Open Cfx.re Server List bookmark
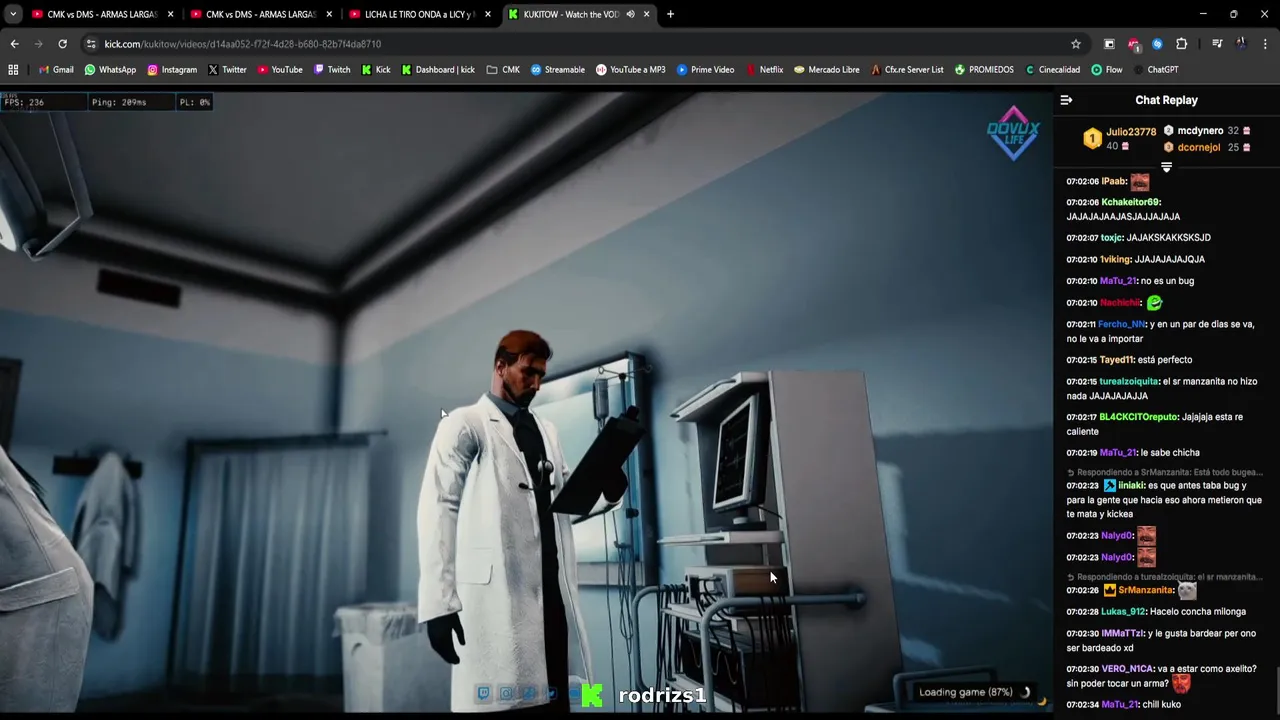This screenshot has width=1280, height=720. (x=907, y=70)
